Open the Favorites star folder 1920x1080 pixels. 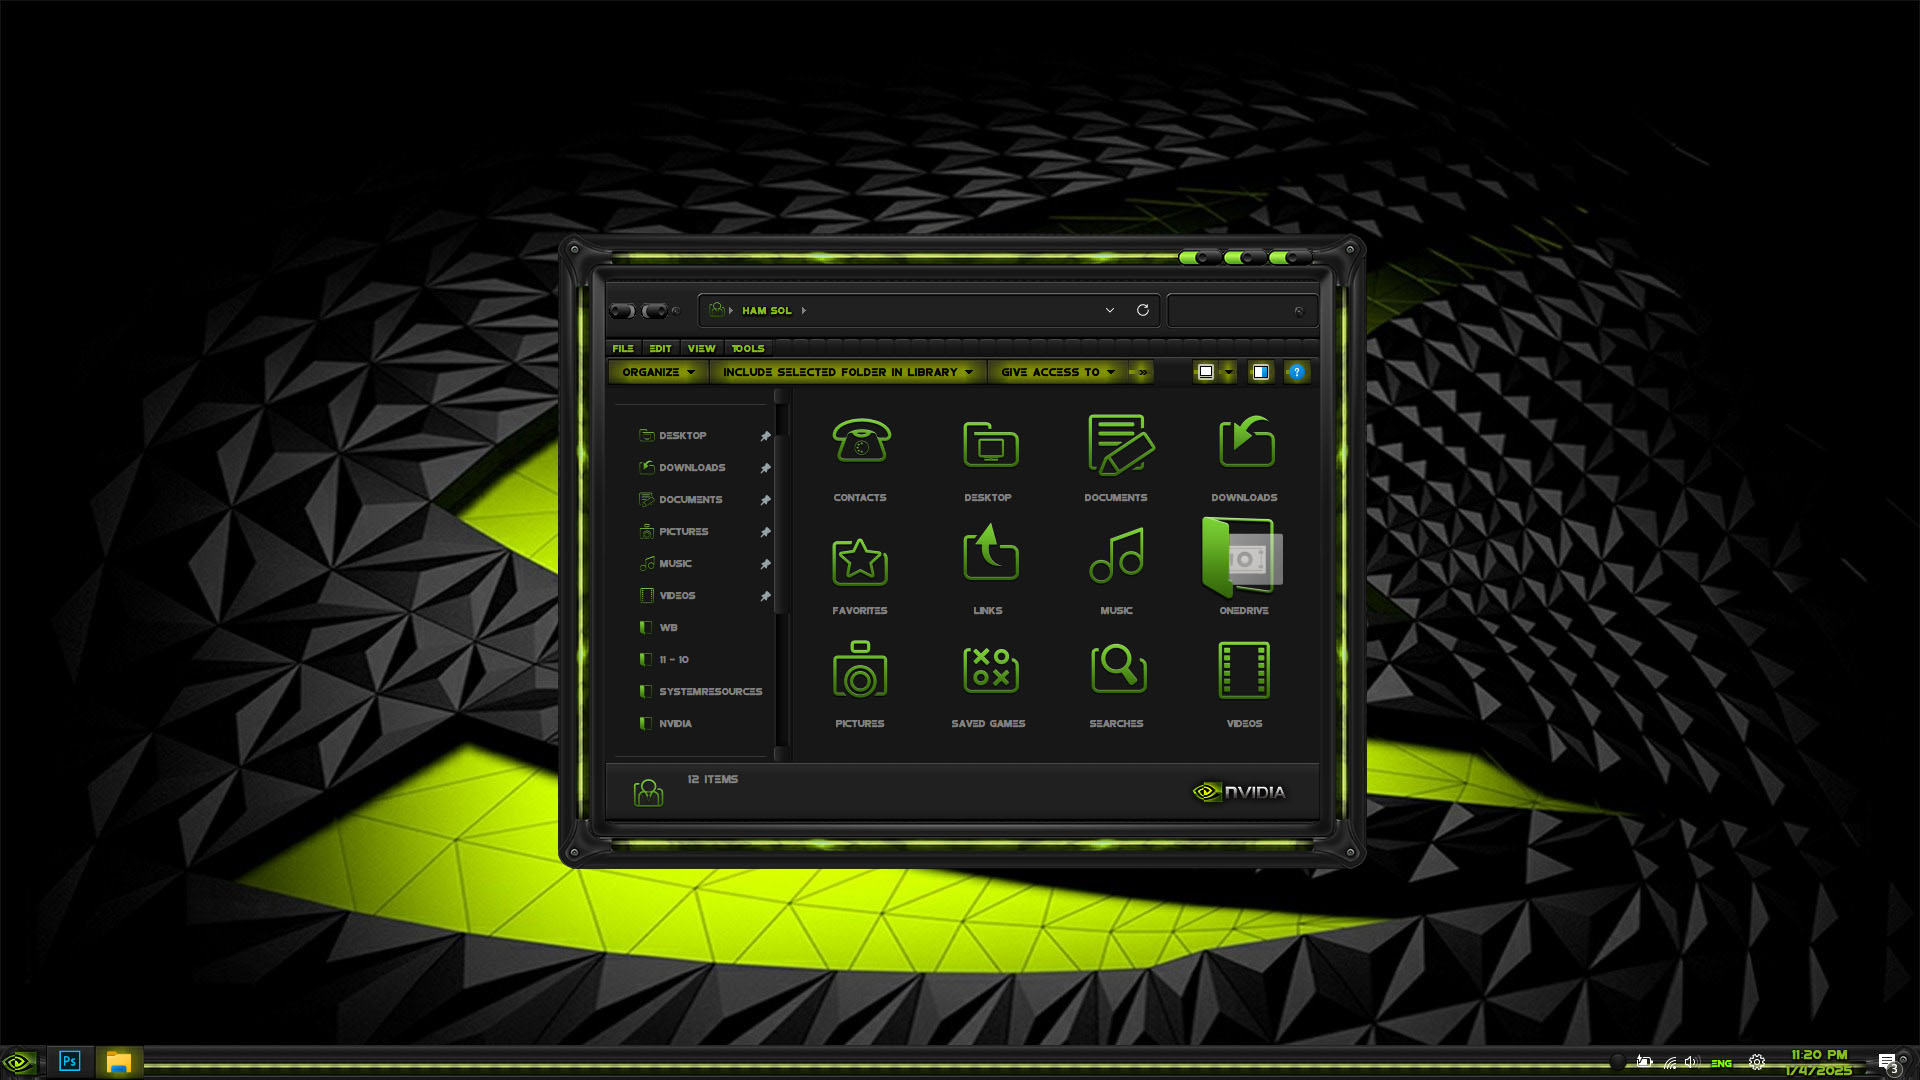click(860, 561)
